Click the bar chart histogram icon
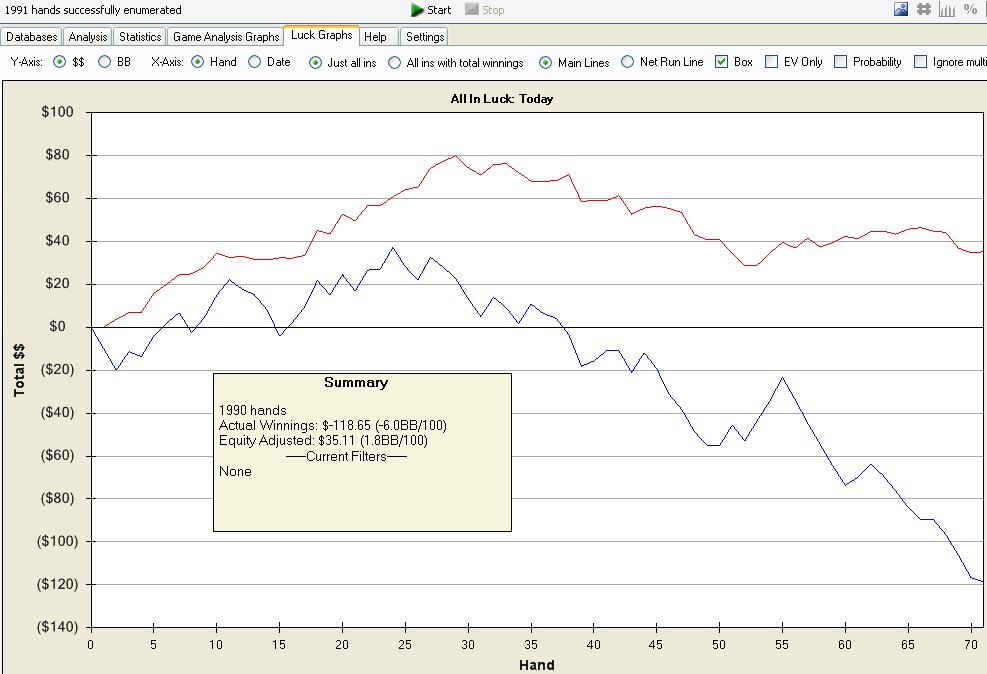 [x=947, y=9]
